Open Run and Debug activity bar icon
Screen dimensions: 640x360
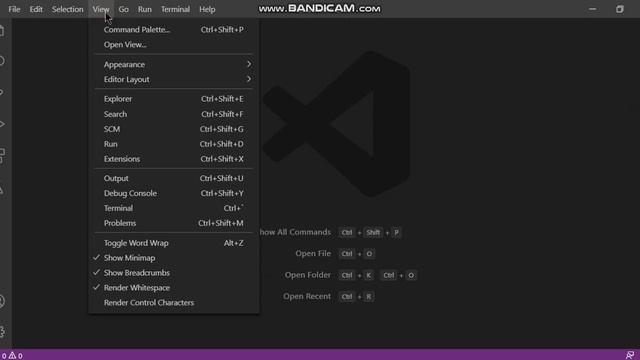pyautogui.click(x=2, y=124)
